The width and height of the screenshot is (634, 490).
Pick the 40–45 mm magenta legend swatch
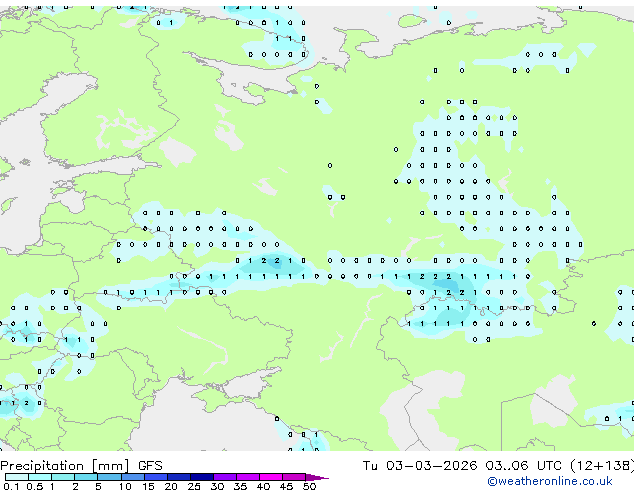pyautogui.click(x=271, y=477)
